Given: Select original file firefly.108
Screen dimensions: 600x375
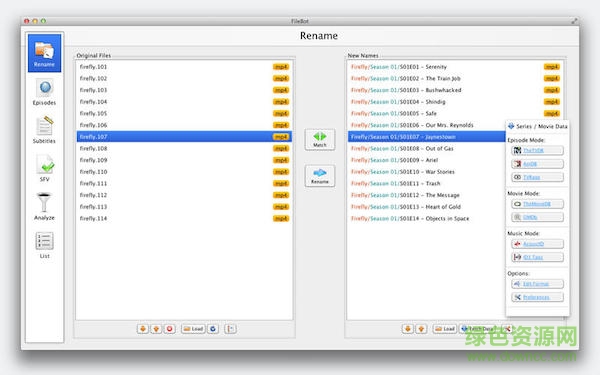Looking at the screenshot, I should pyautogui.click(x=184, y=148).
